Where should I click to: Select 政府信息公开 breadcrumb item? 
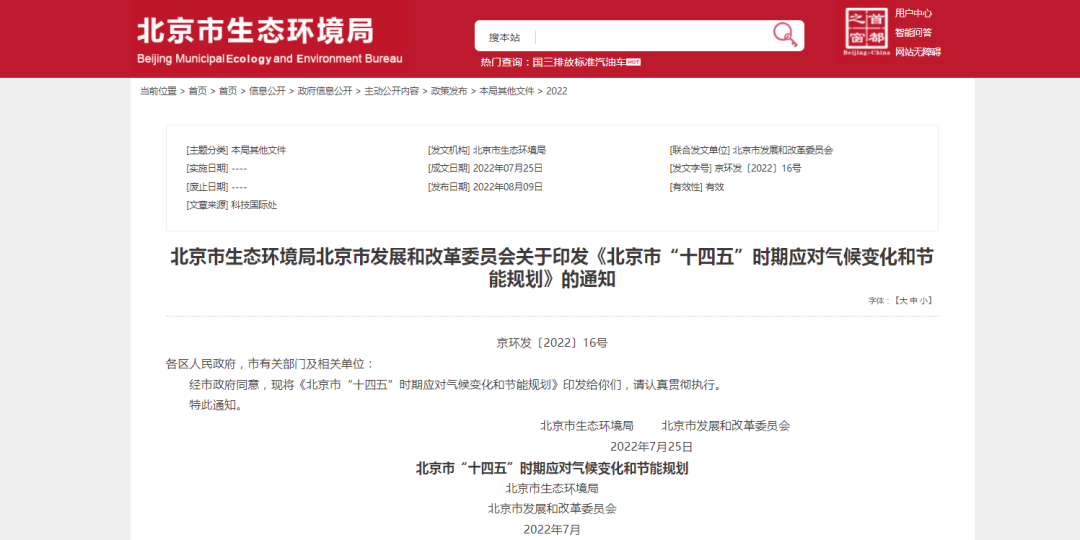tap(325, 91)
